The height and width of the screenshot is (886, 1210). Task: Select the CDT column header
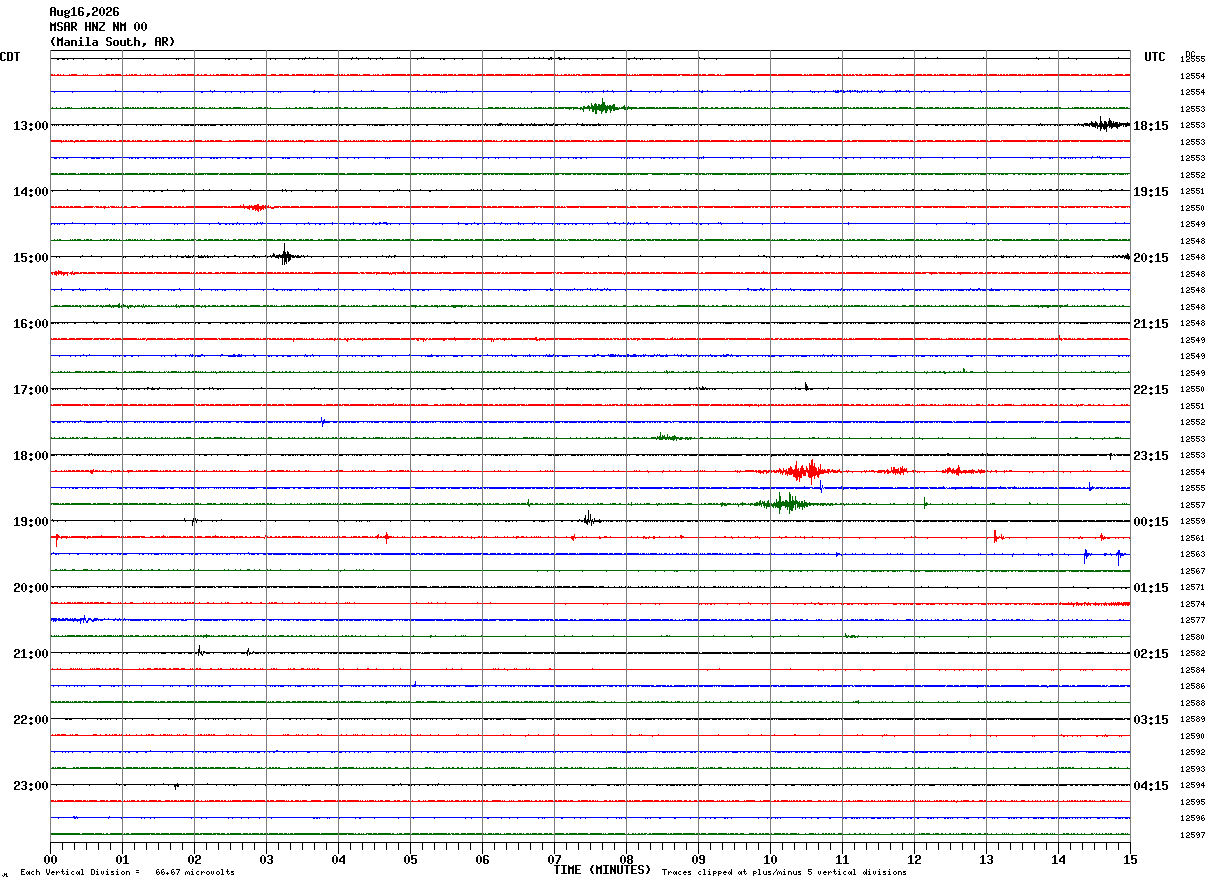[x=10, y=57]
